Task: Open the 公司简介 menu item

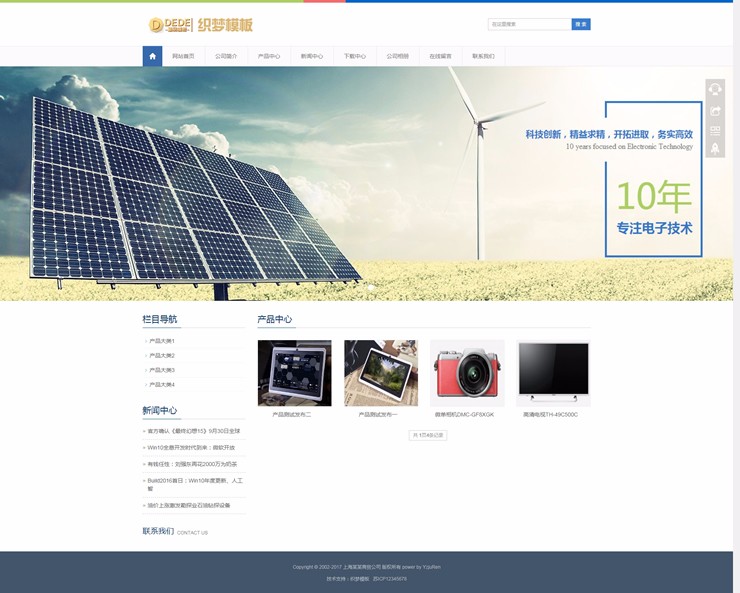Action: pos(226,56)
